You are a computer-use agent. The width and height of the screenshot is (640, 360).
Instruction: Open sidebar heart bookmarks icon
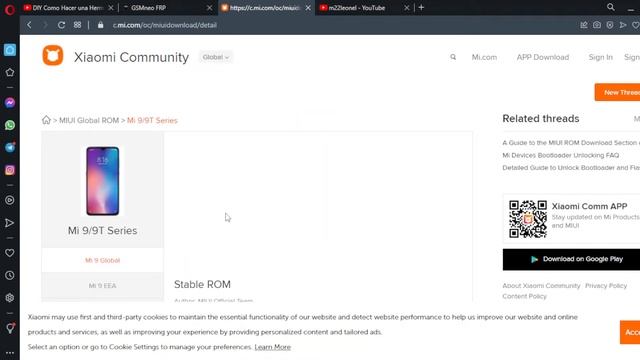[x=10, y=253]
